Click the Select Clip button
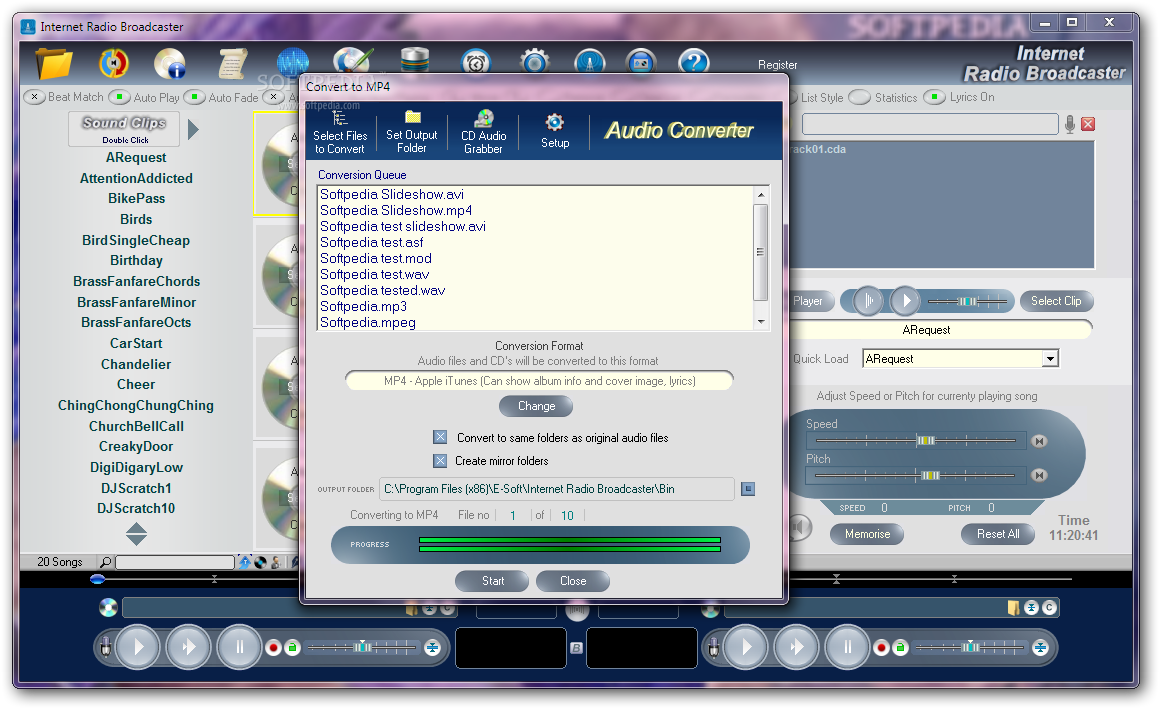 [x=1056, y=301]
